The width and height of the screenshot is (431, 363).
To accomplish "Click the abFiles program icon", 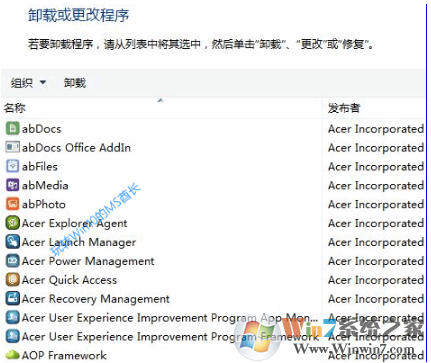I will click(12, 166).
